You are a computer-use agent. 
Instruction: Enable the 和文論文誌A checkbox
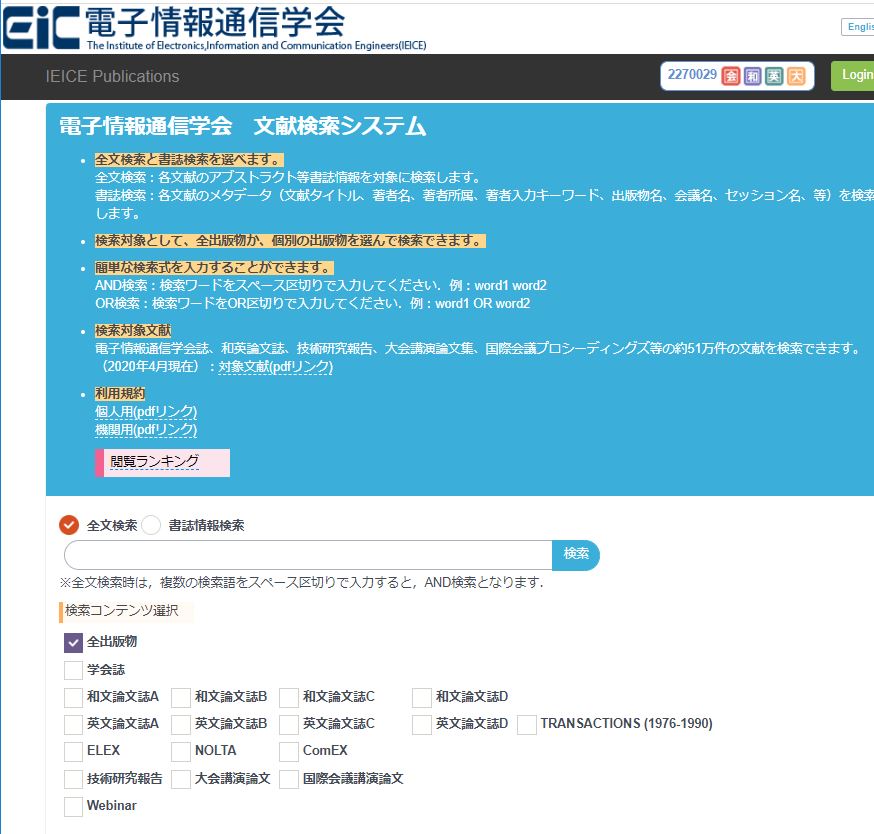74,697
